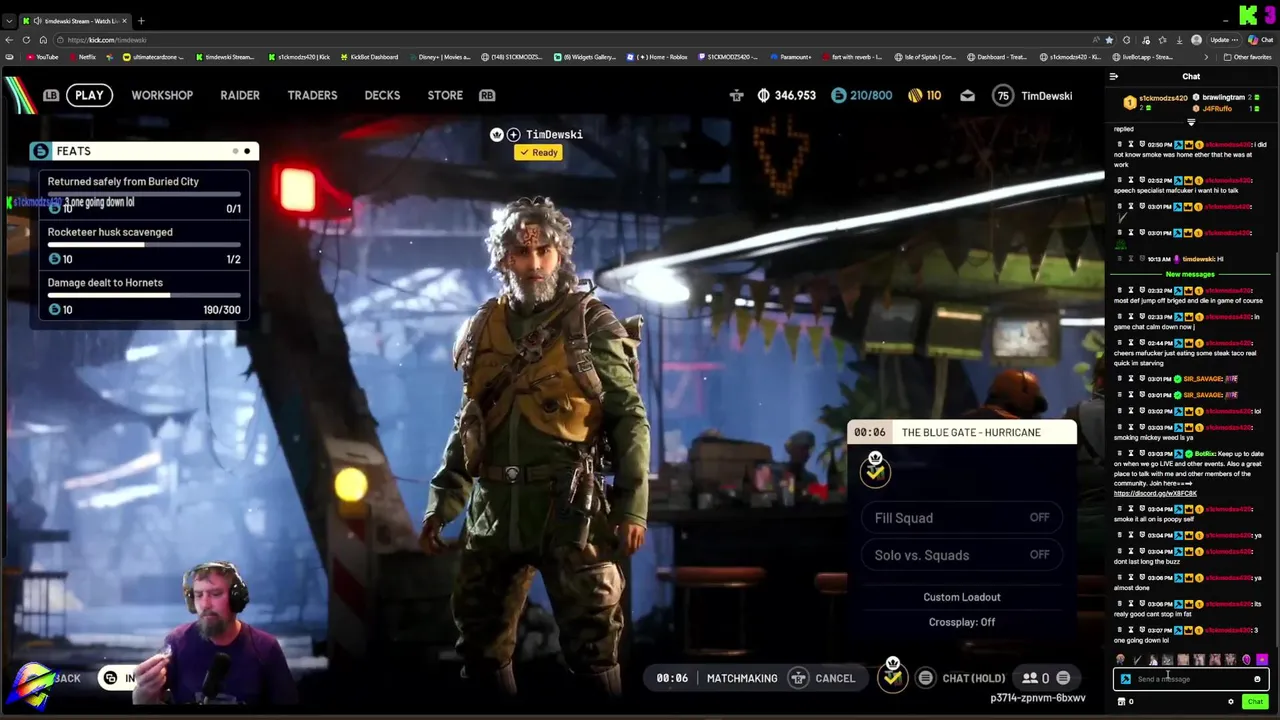
Task: Open the KickBot Dashboard bookmark
Action: [369, 57]
